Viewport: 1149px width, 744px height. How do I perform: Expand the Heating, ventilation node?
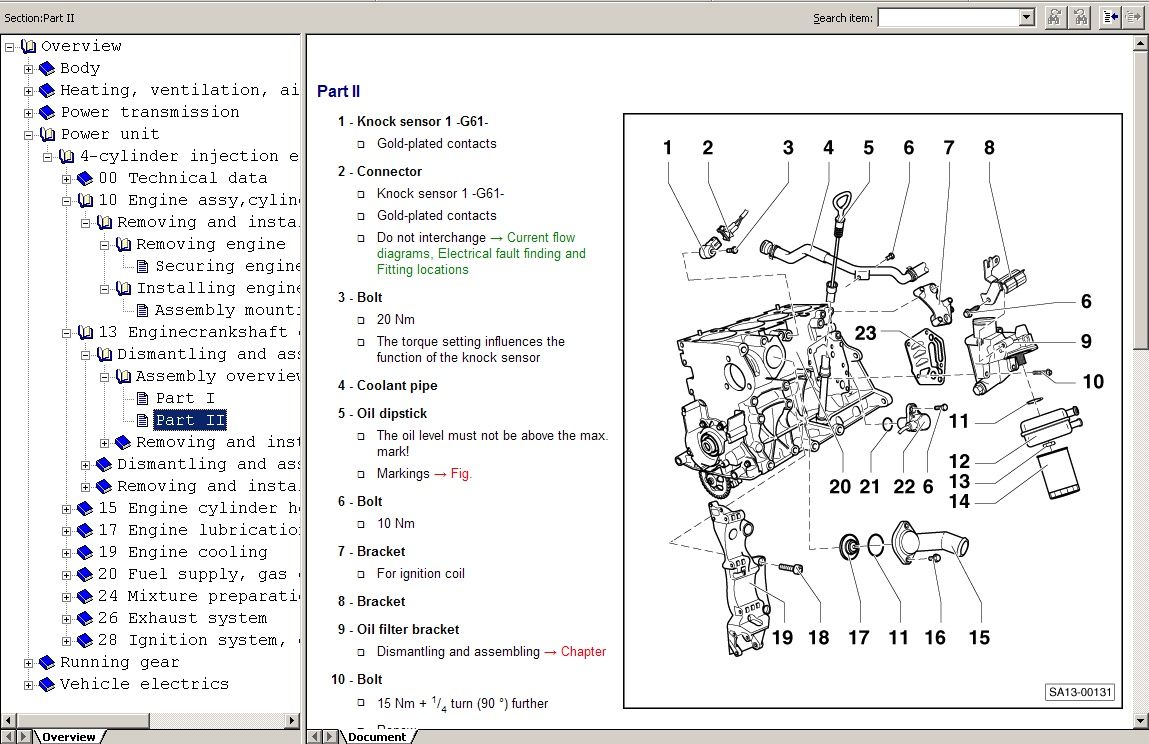point(29,91)
